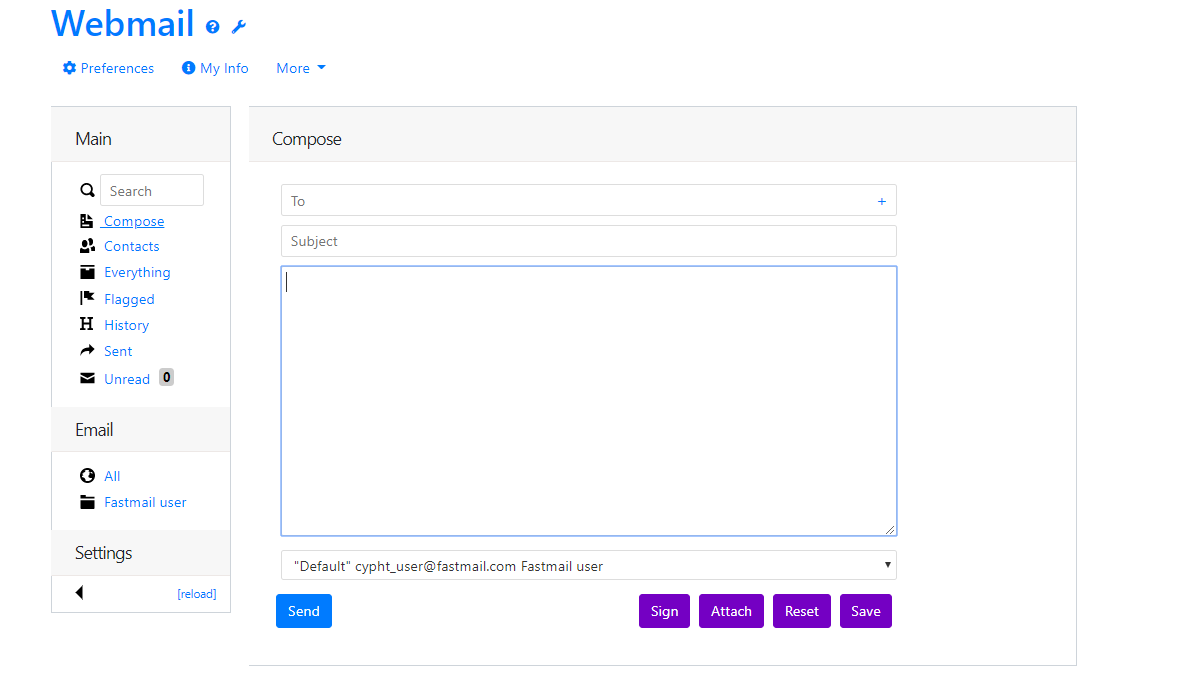Open the Flagged messages
This screenshot has width=1204, height=693.
129,299
